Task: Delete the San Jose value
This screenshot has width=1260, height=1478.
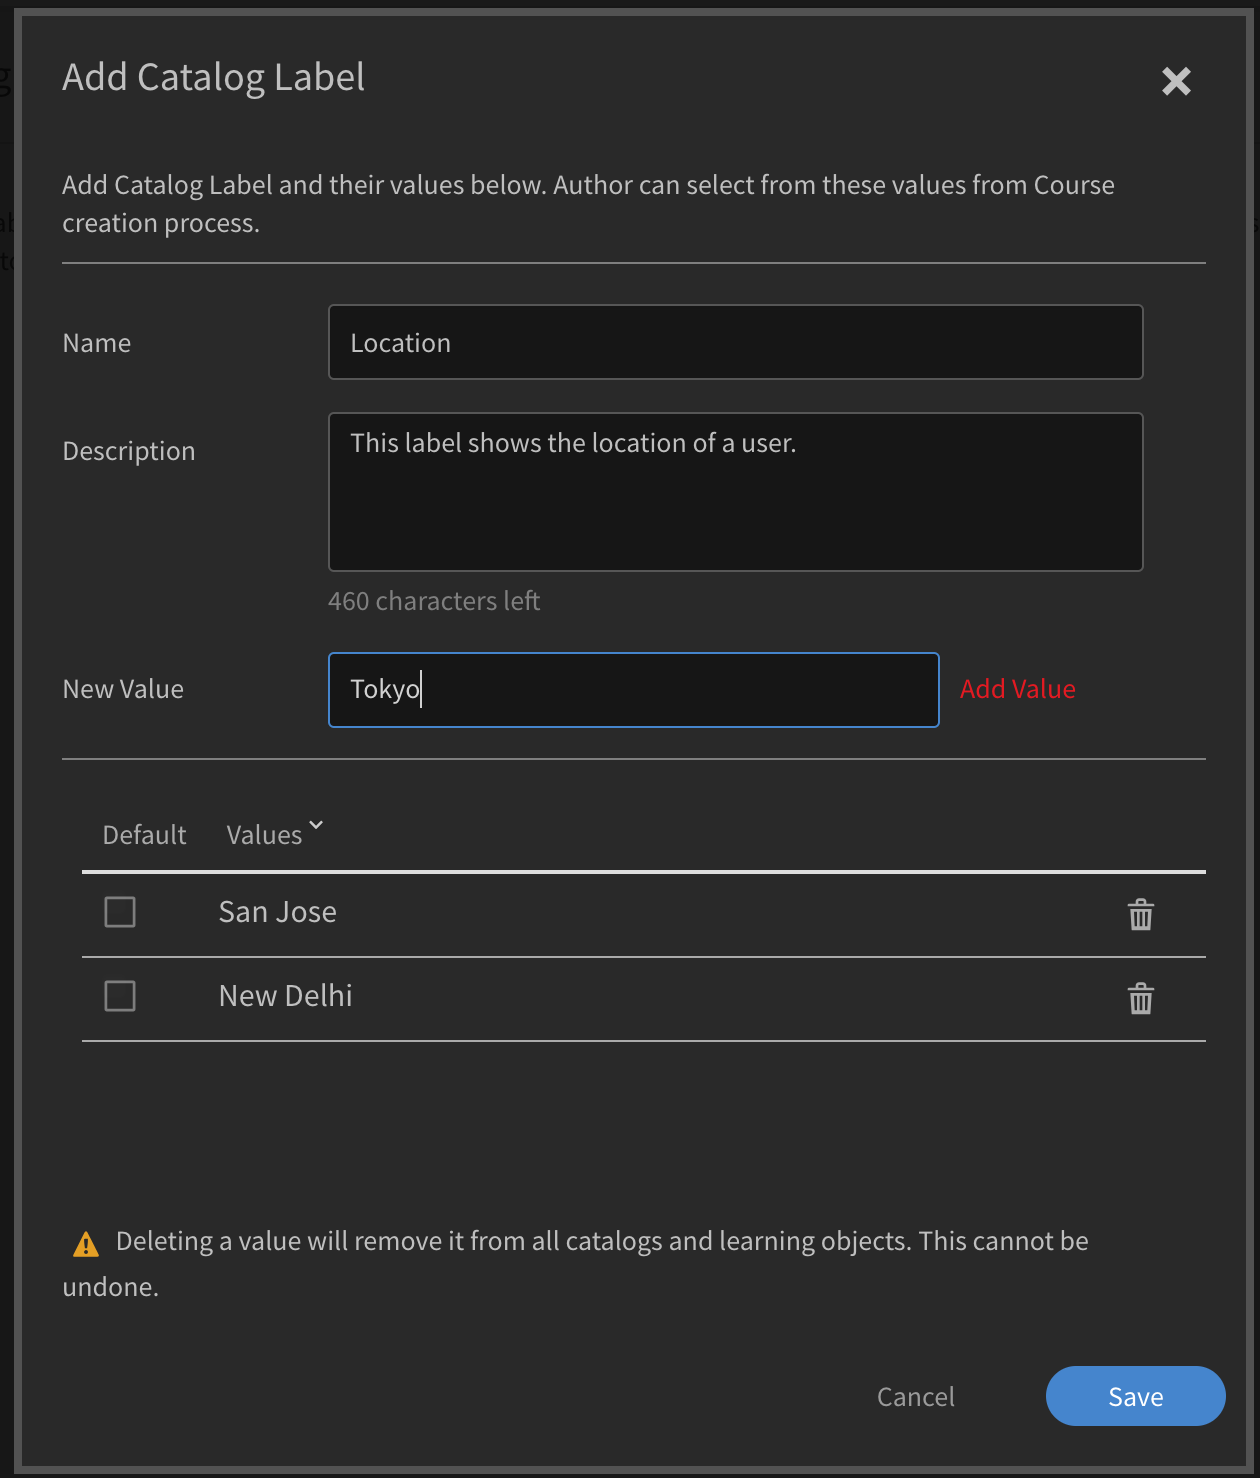Action: 1141,915
